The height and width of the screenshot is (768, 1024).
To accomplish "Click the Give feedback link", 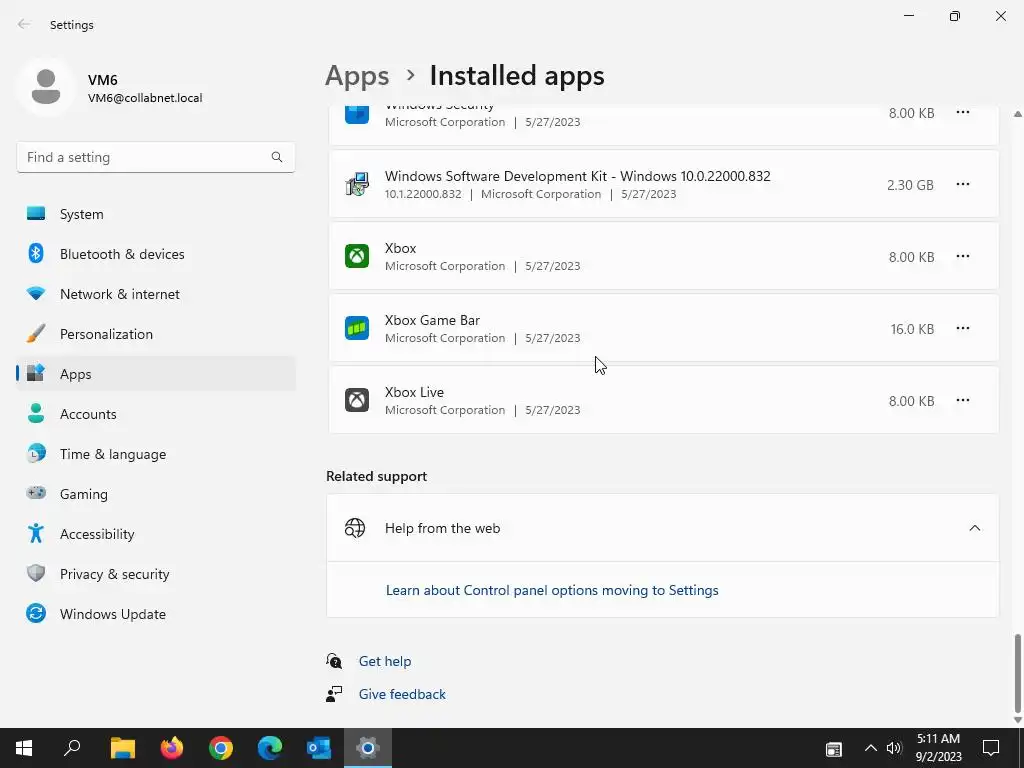I will click(402, 694).
